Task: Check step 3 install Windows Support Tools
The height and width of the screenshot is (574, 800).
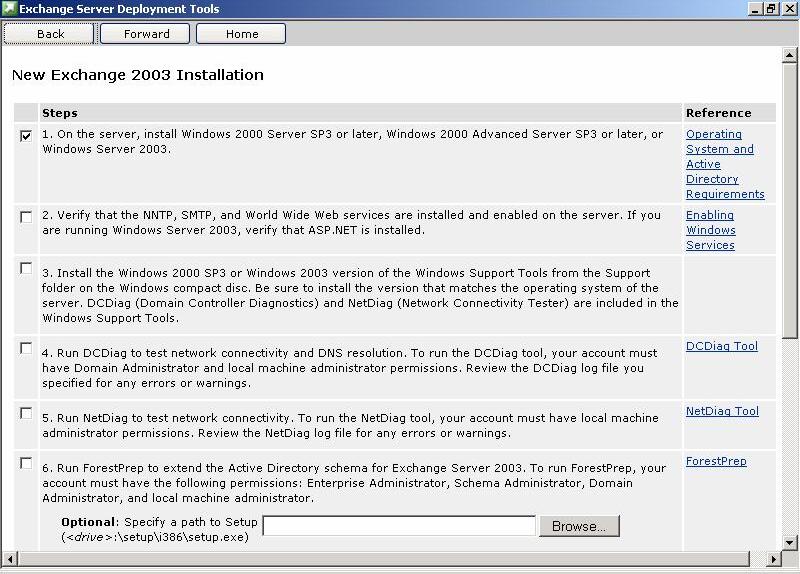Action: [26, 268]
